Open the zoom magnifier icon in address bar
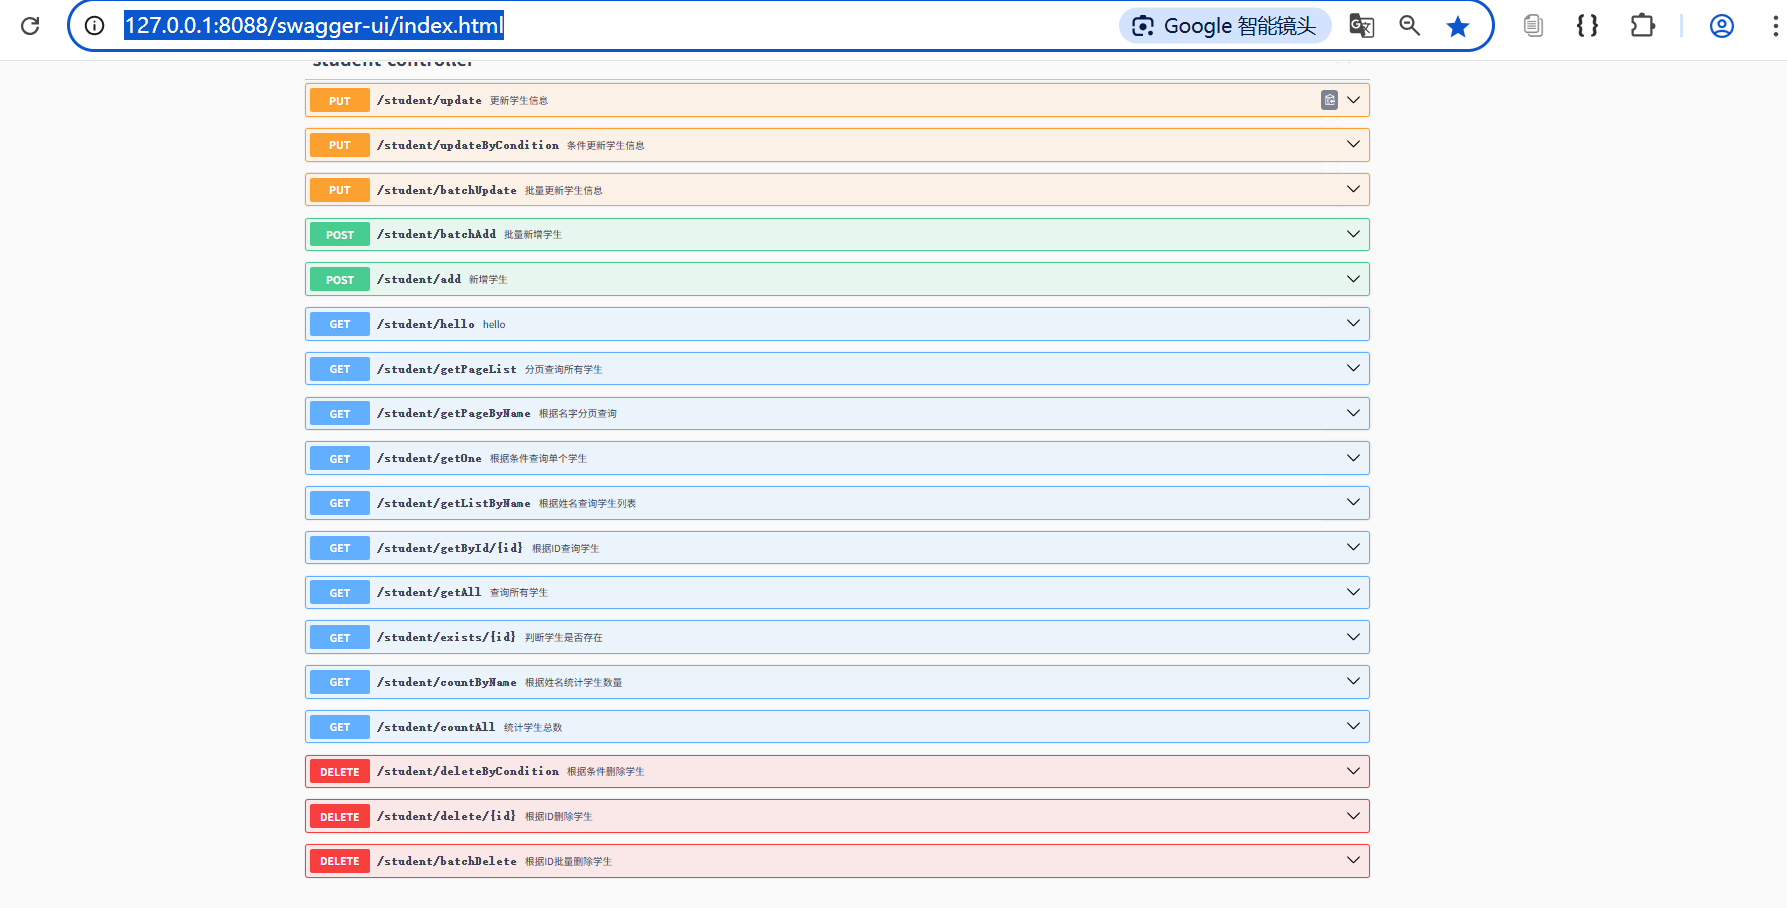The width and height of the screenshot is (1787, 908). pos(1410,26)
